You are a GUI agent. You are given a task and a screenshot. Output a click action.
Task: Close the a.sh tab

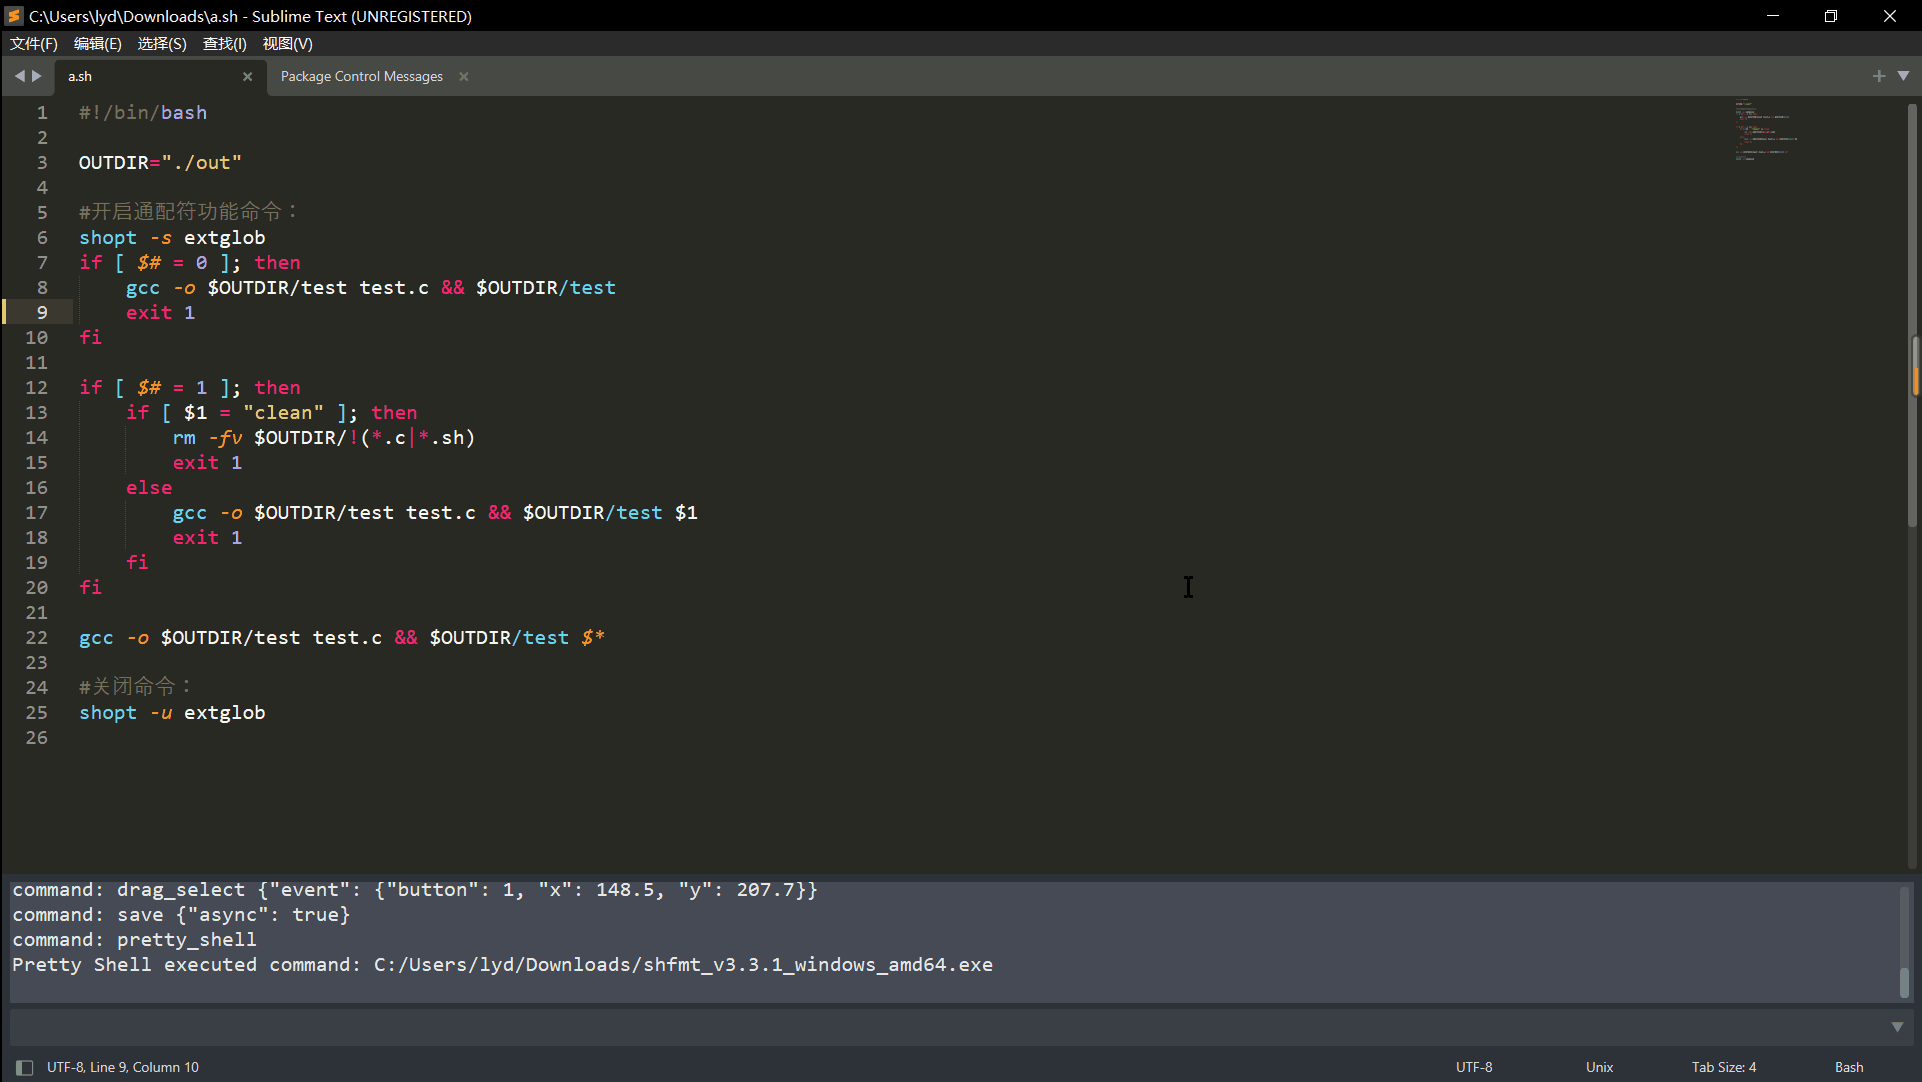pos(247,76)
